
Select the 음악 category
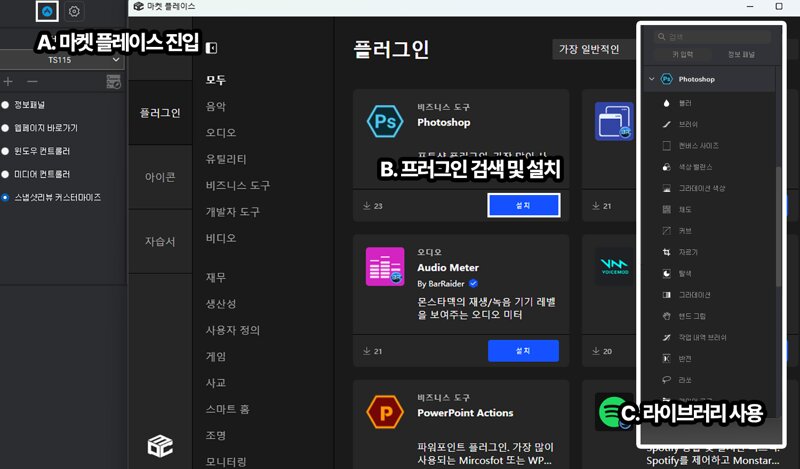click(x=216, y=106)
